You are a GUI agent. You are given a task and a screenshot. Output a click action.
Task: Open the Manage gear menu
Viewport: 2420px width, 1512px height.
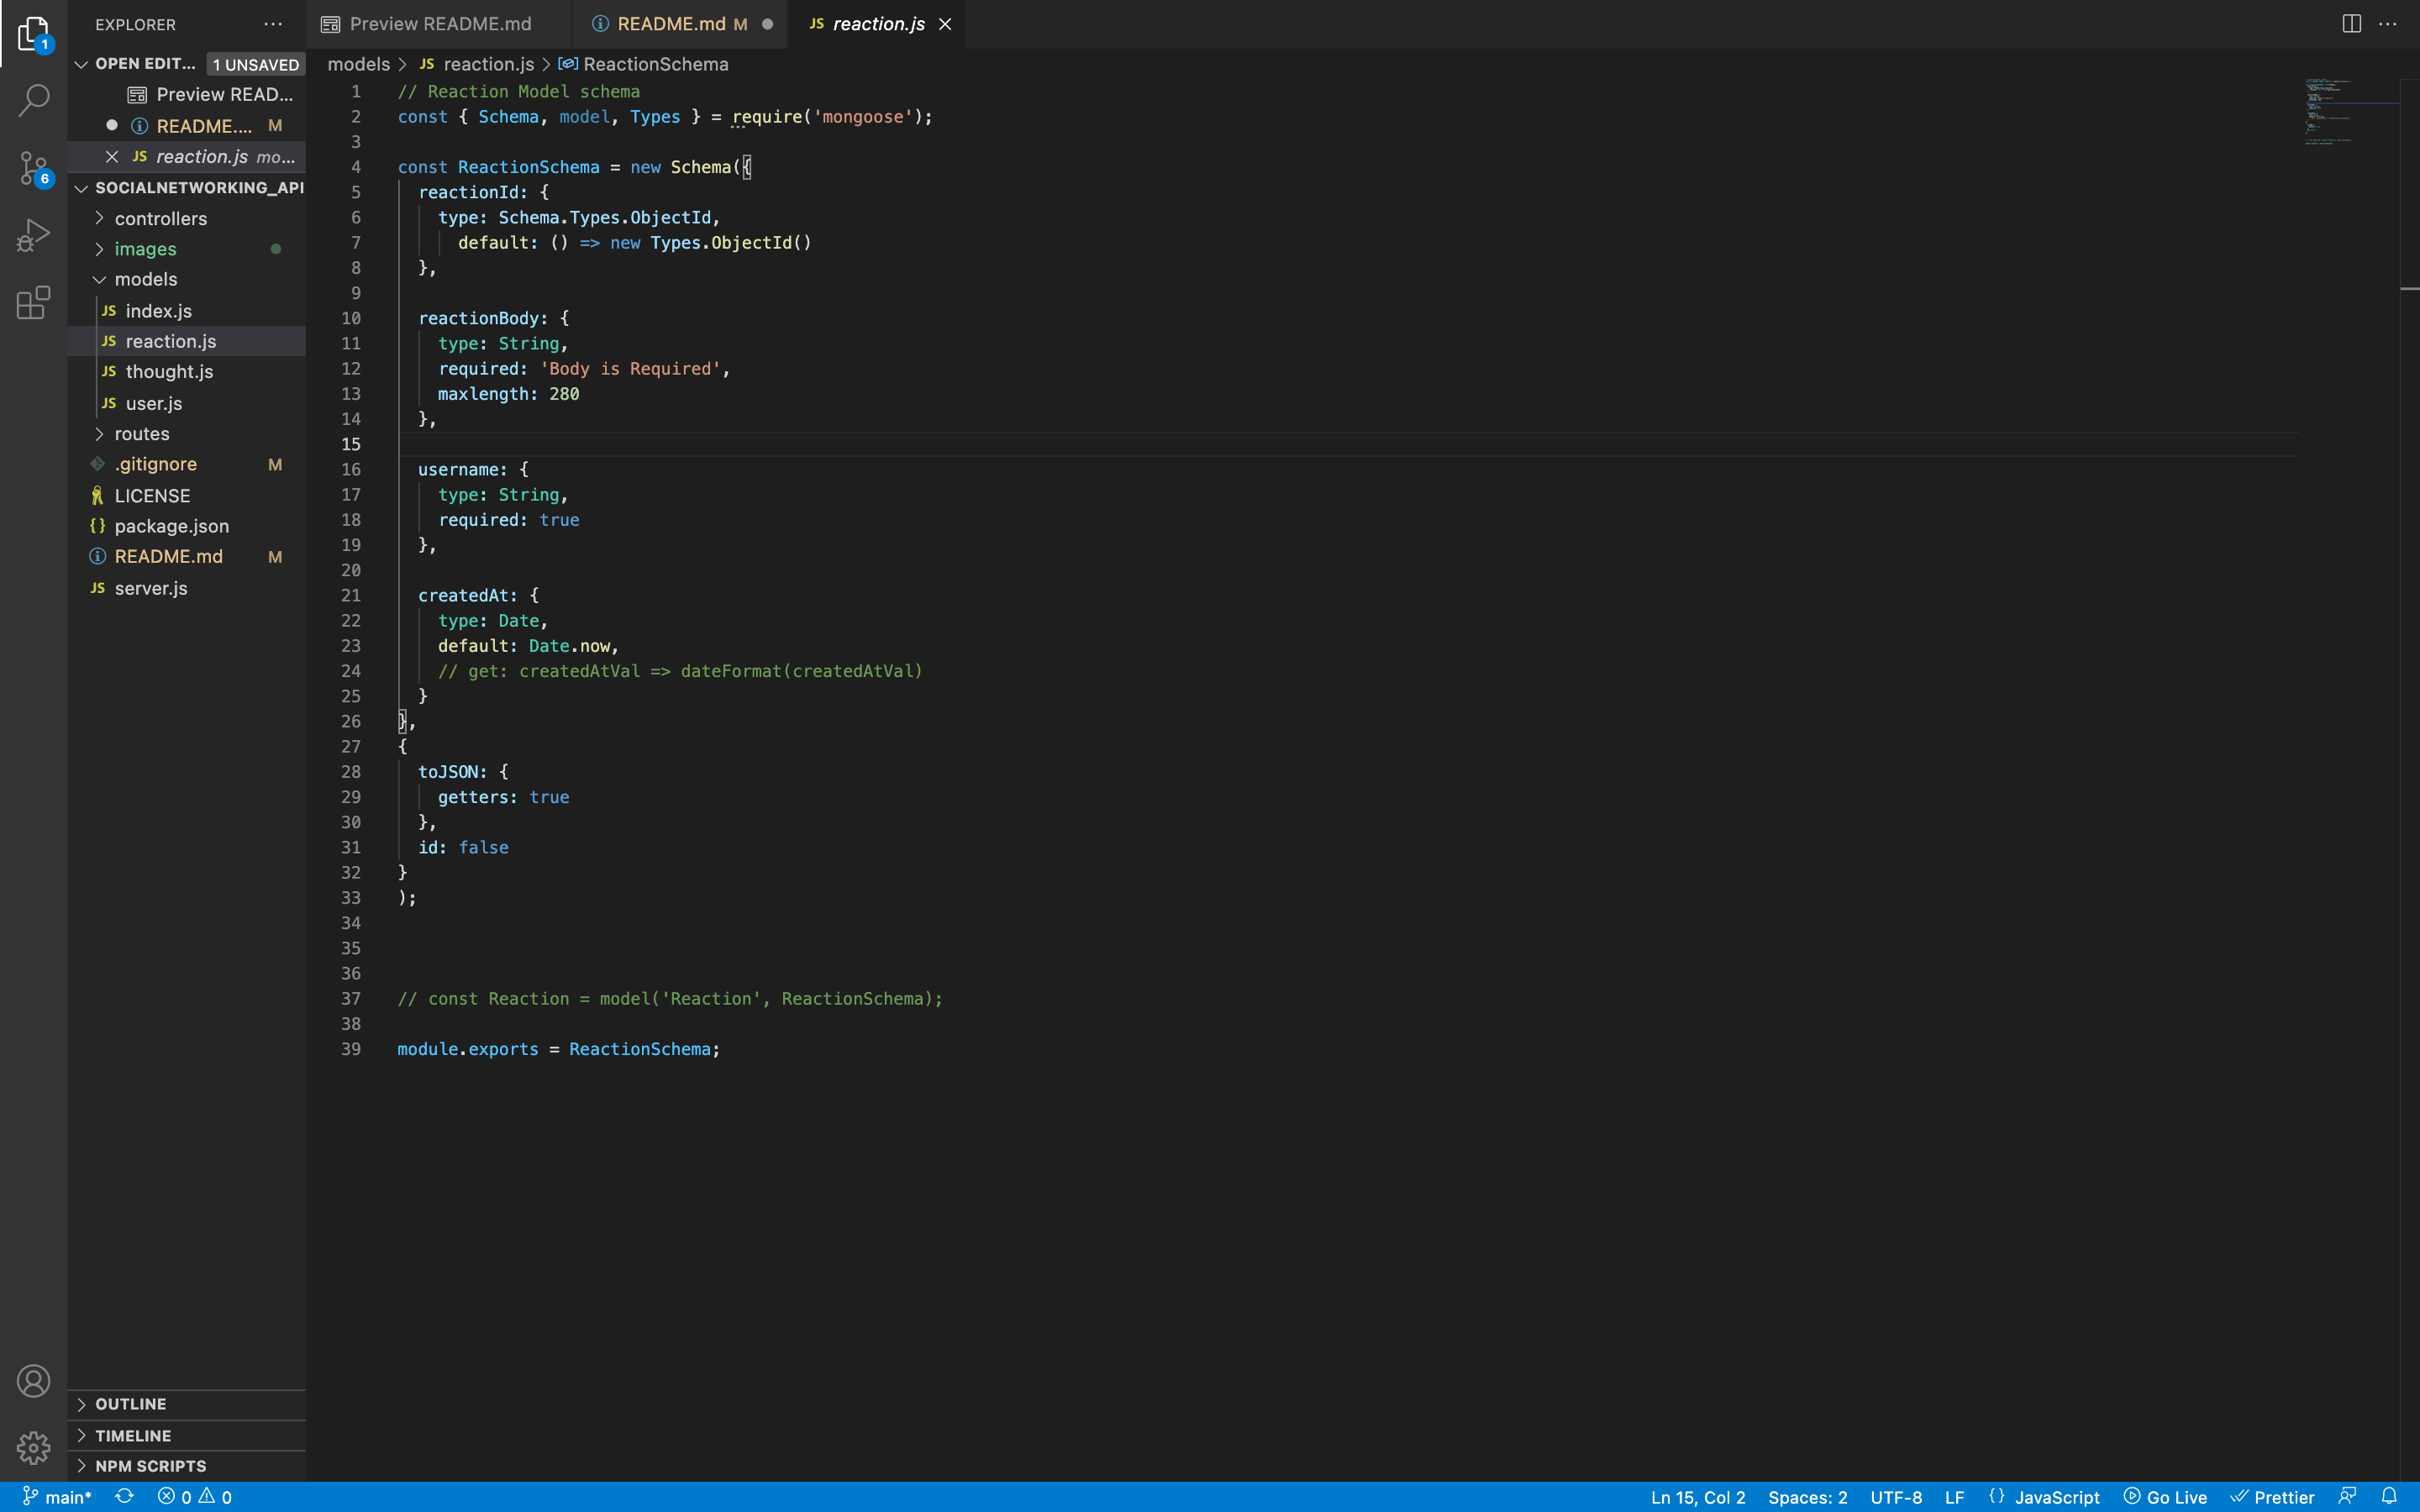[x=34, y=1447]
